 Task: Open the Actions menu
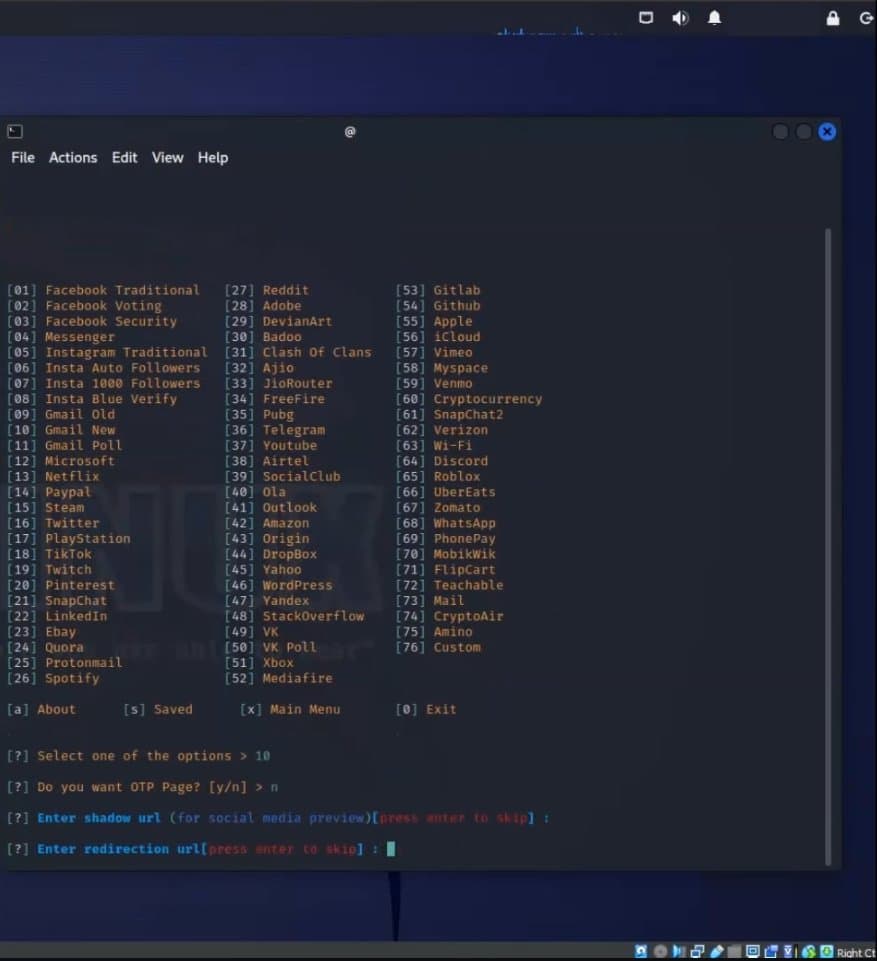pos(73,158)
